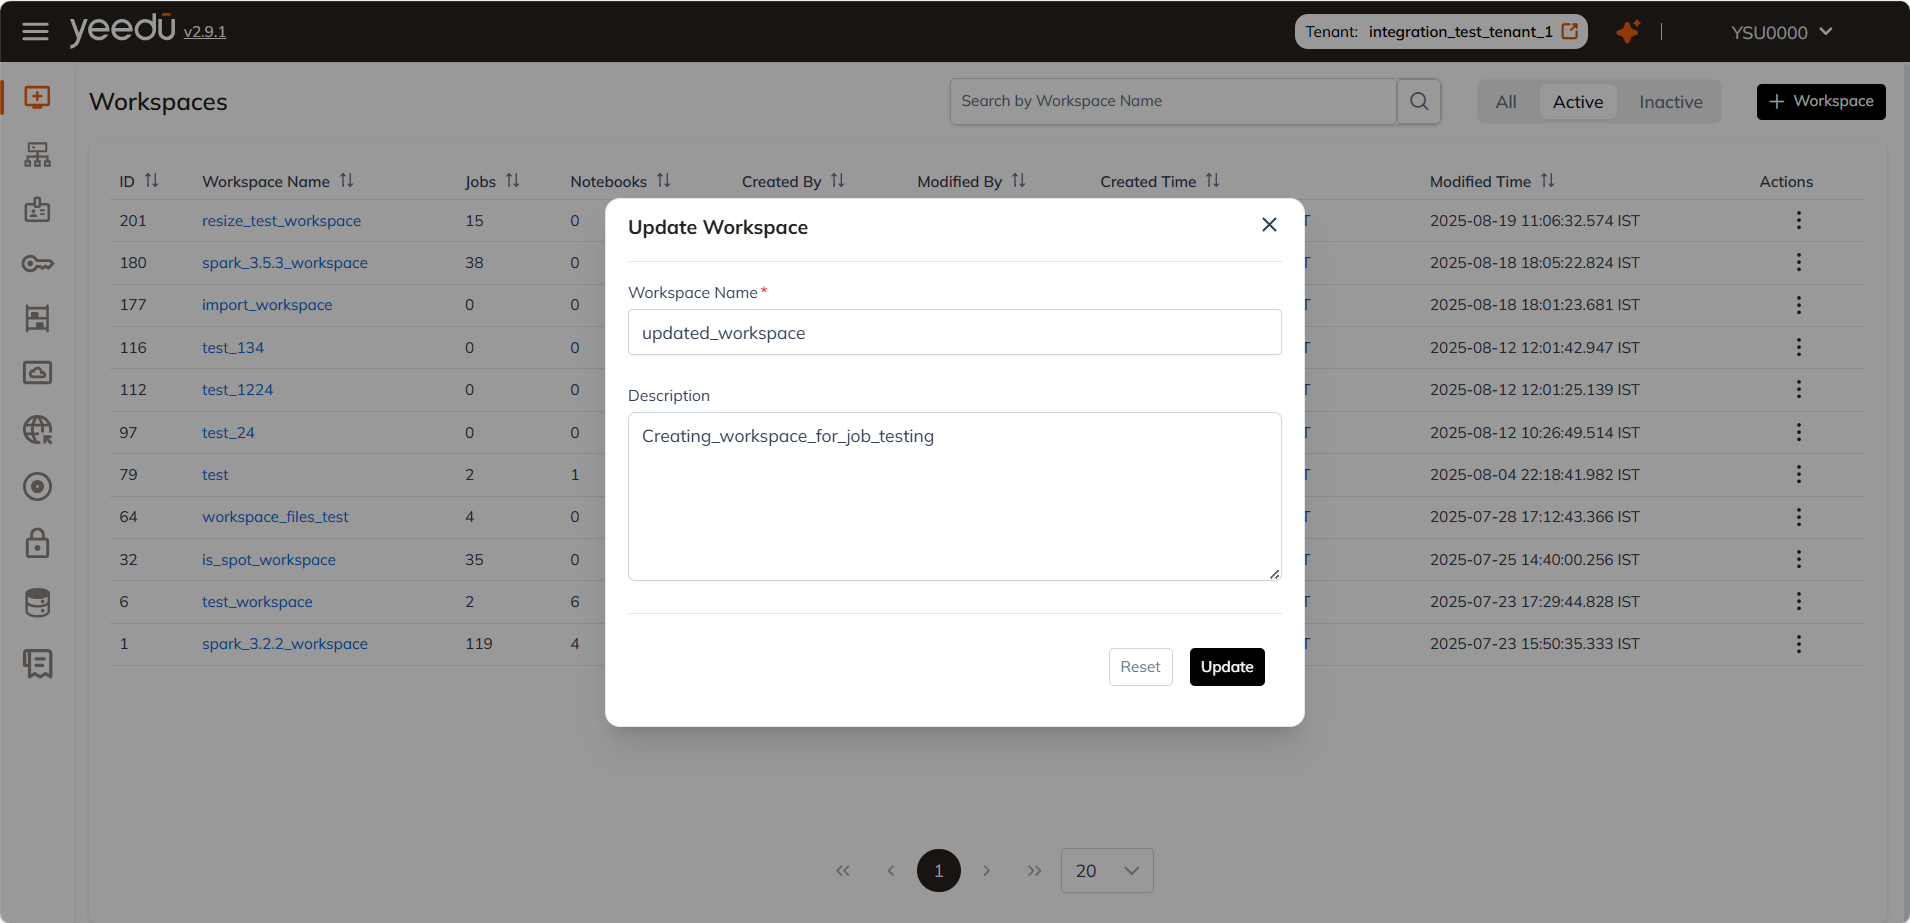Switch filter to All workspaces

(x=1505, y=102)
